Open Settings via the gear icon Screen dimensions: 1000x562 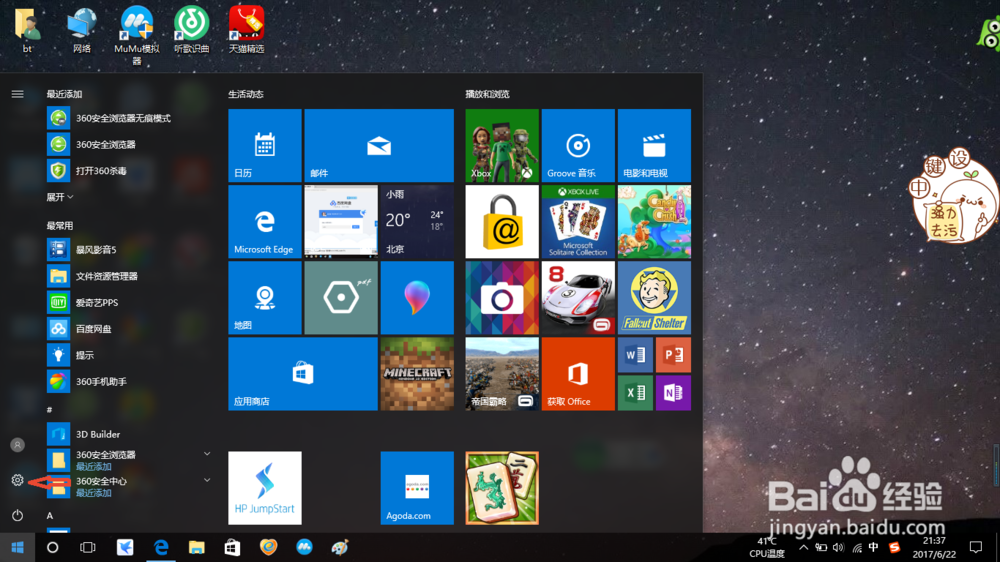click(x=17, y=480)
